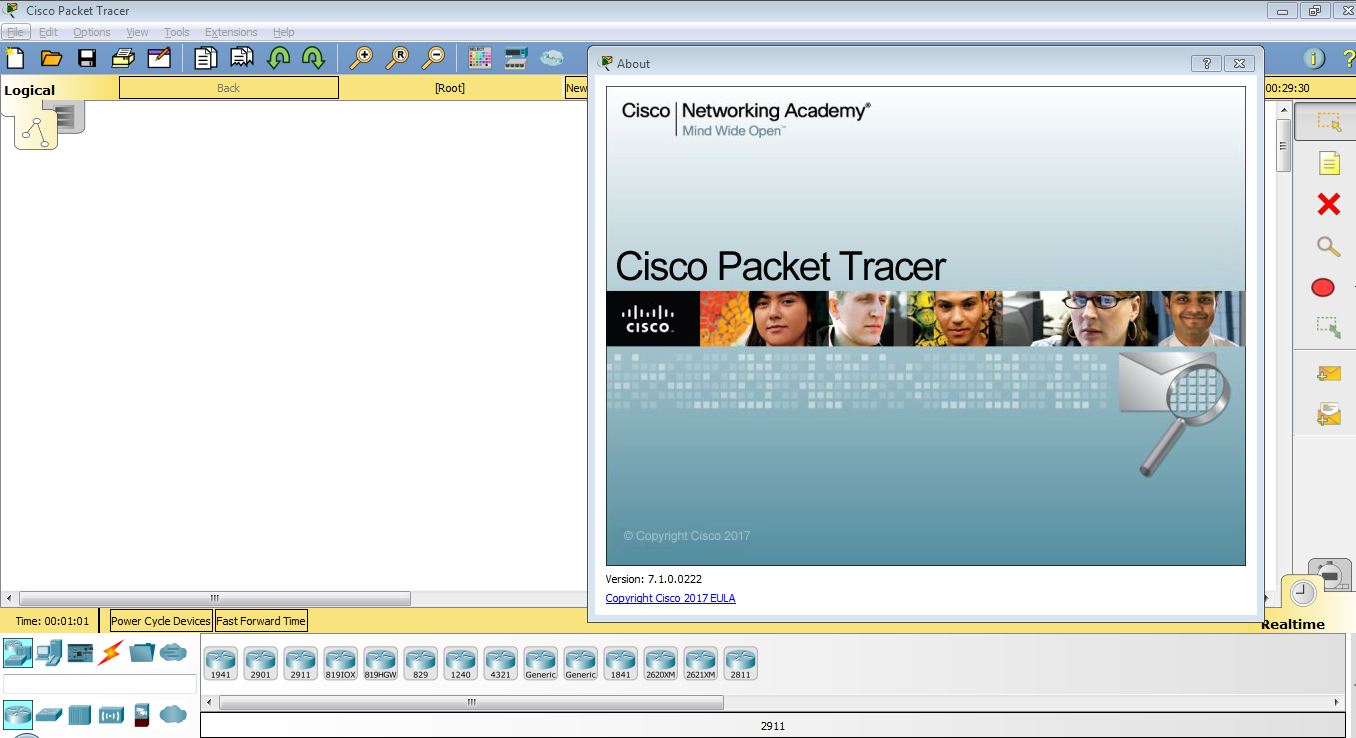
Task: Click the Print toolbar icon
Action: tap(123, 57)
